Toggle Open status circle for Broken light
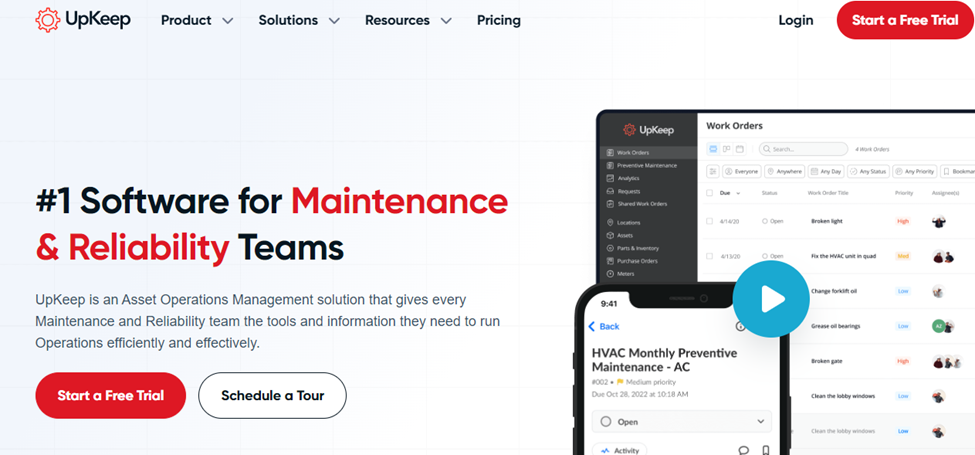This screenshot has width=975, height=455. pyautogui.click(x=765, y=221)
